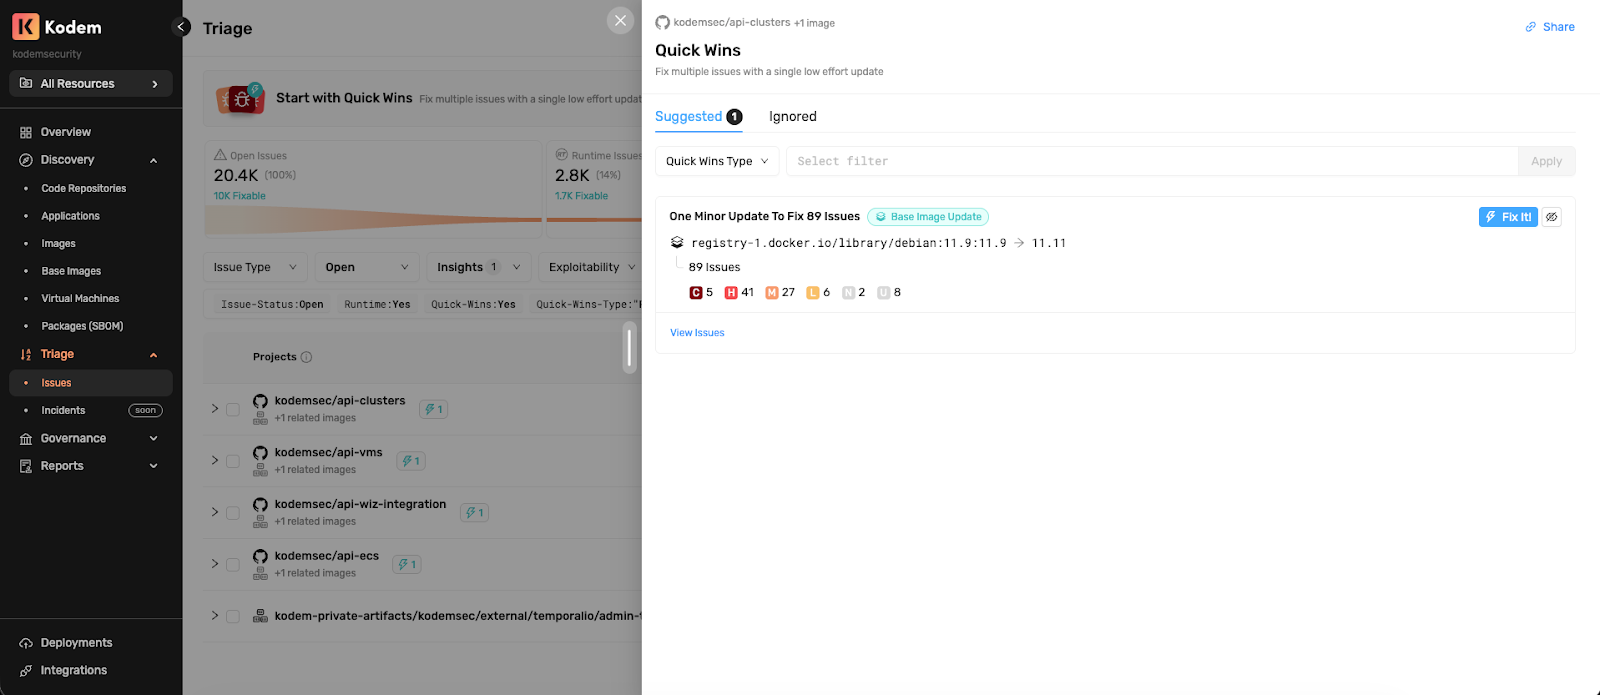The image size is (1600, 695).
Task: Click the Share link icon
Action: [x=1530, y=27]
